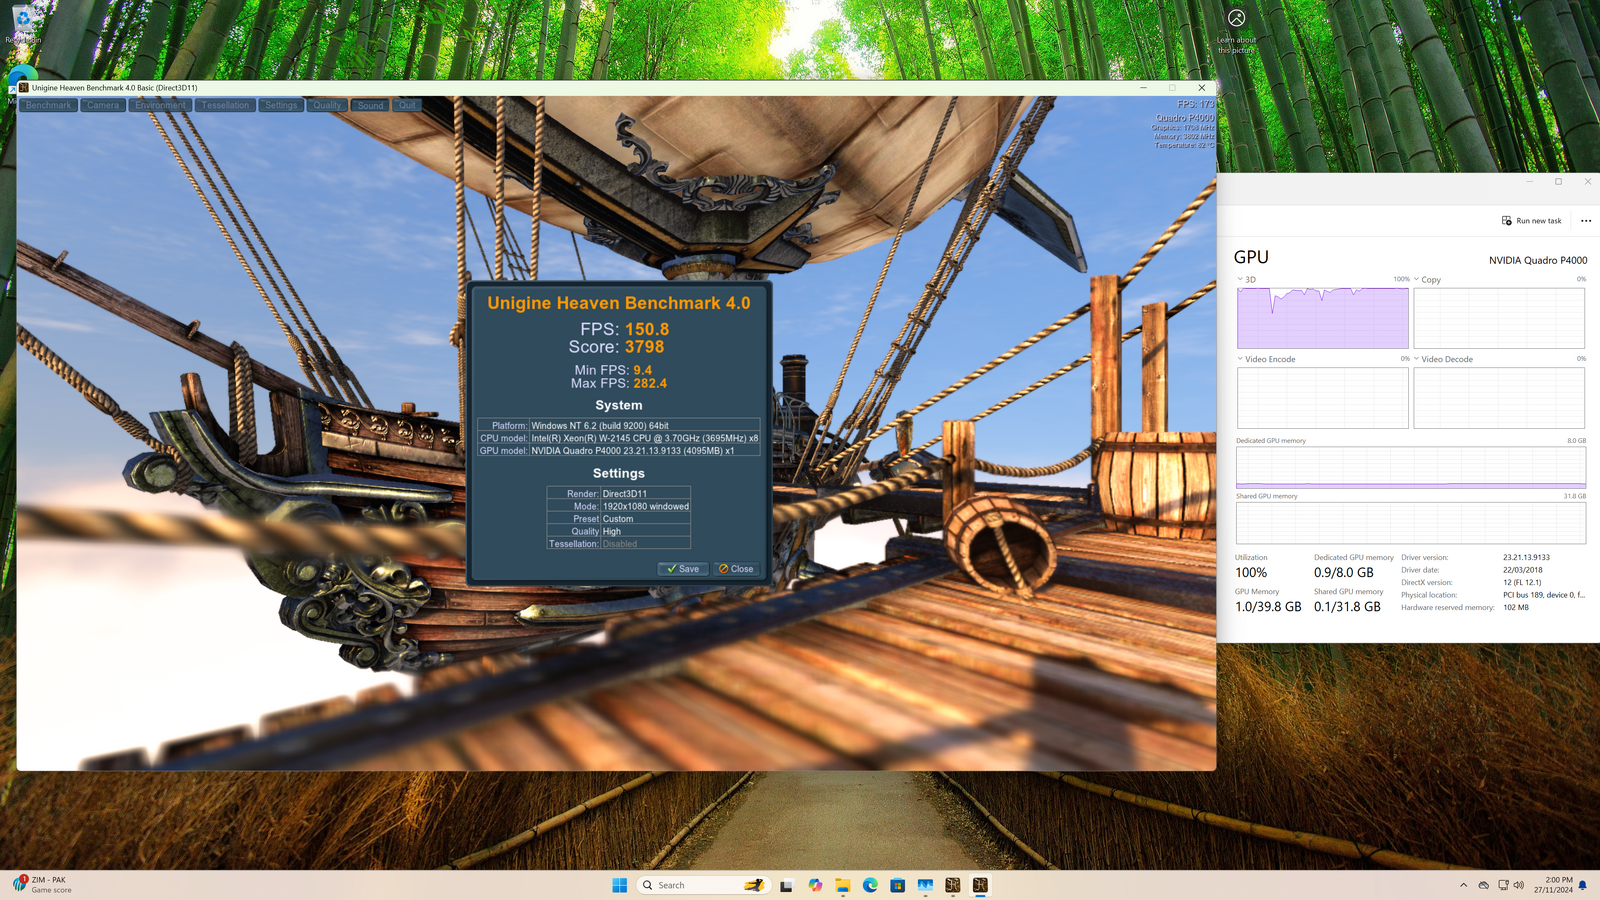1600x900 pixels.
Task: Click Run new task in Task Manager
Action: tap(1532, 221)
